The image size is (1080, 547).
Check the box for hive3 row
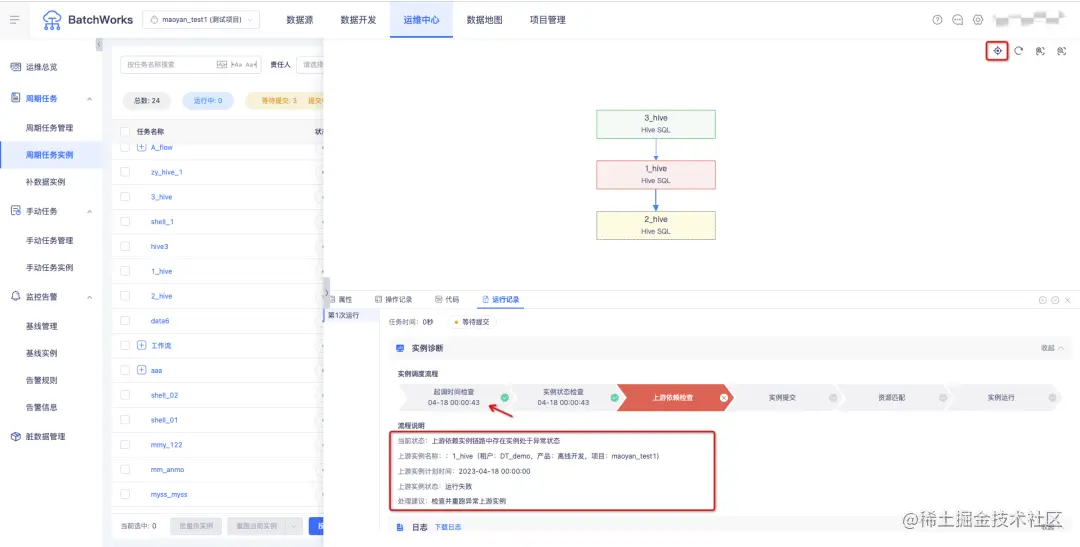point(125,247)
